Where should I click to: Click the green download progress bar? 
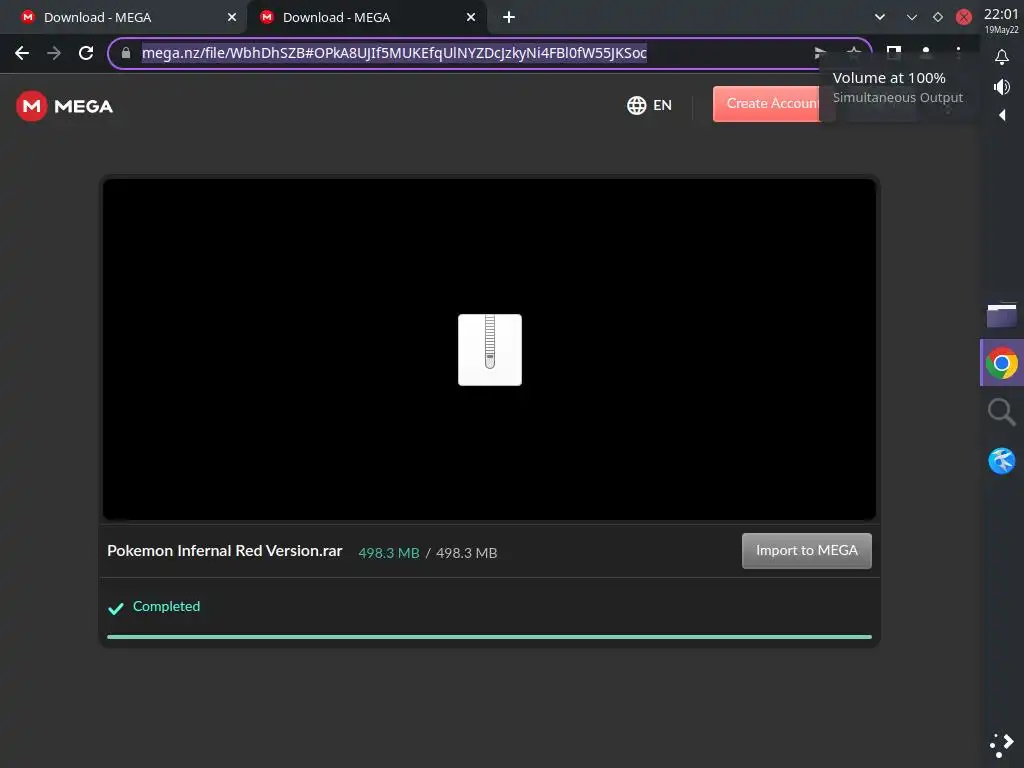pos(489,637)
